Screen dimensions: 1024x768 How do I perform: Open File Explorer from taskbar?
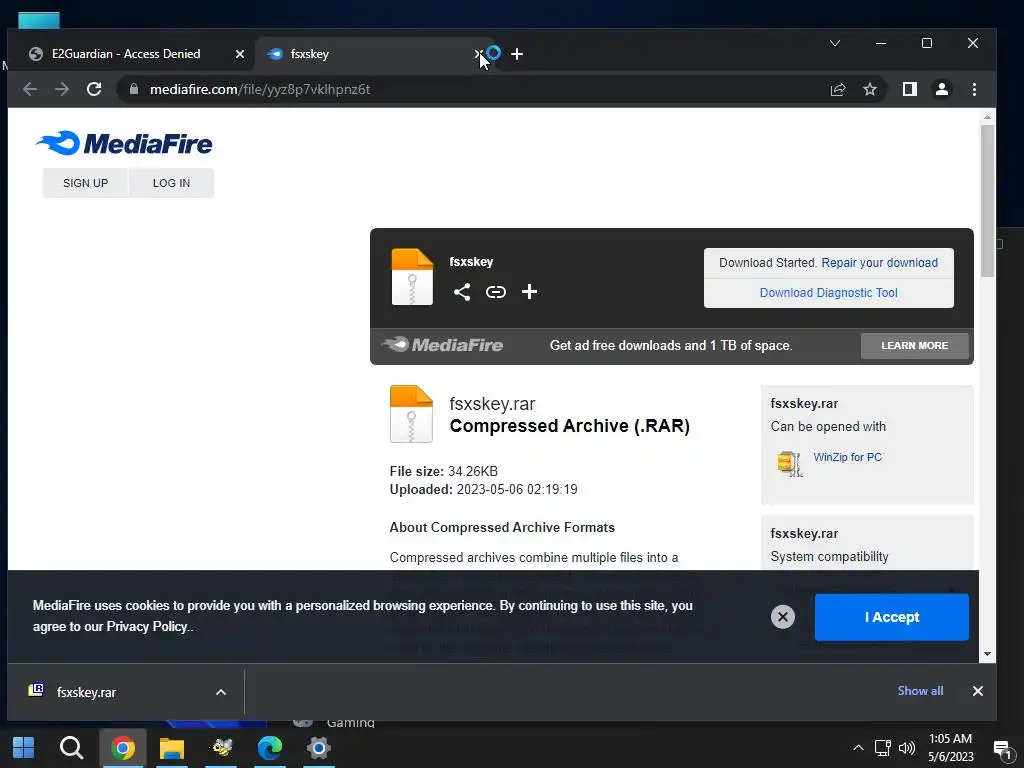pos(172,748)
